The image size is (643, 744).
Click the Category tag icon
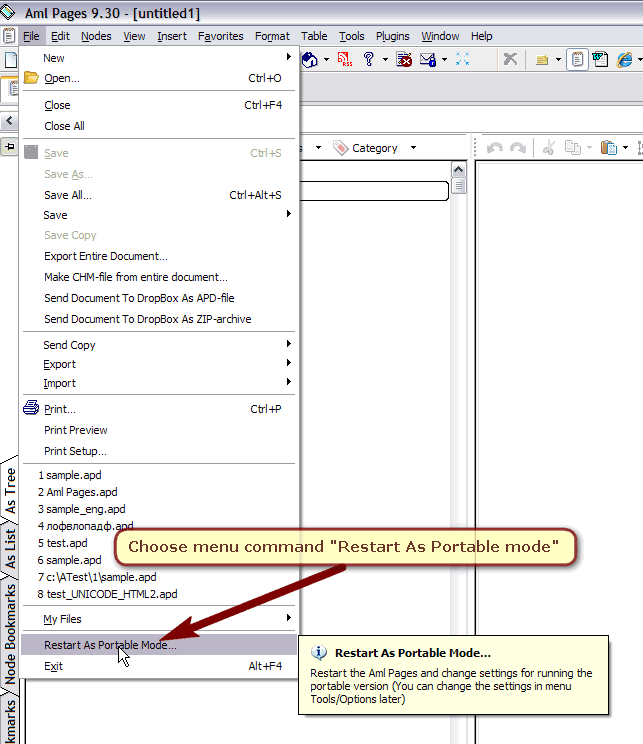tap(340, 148)
